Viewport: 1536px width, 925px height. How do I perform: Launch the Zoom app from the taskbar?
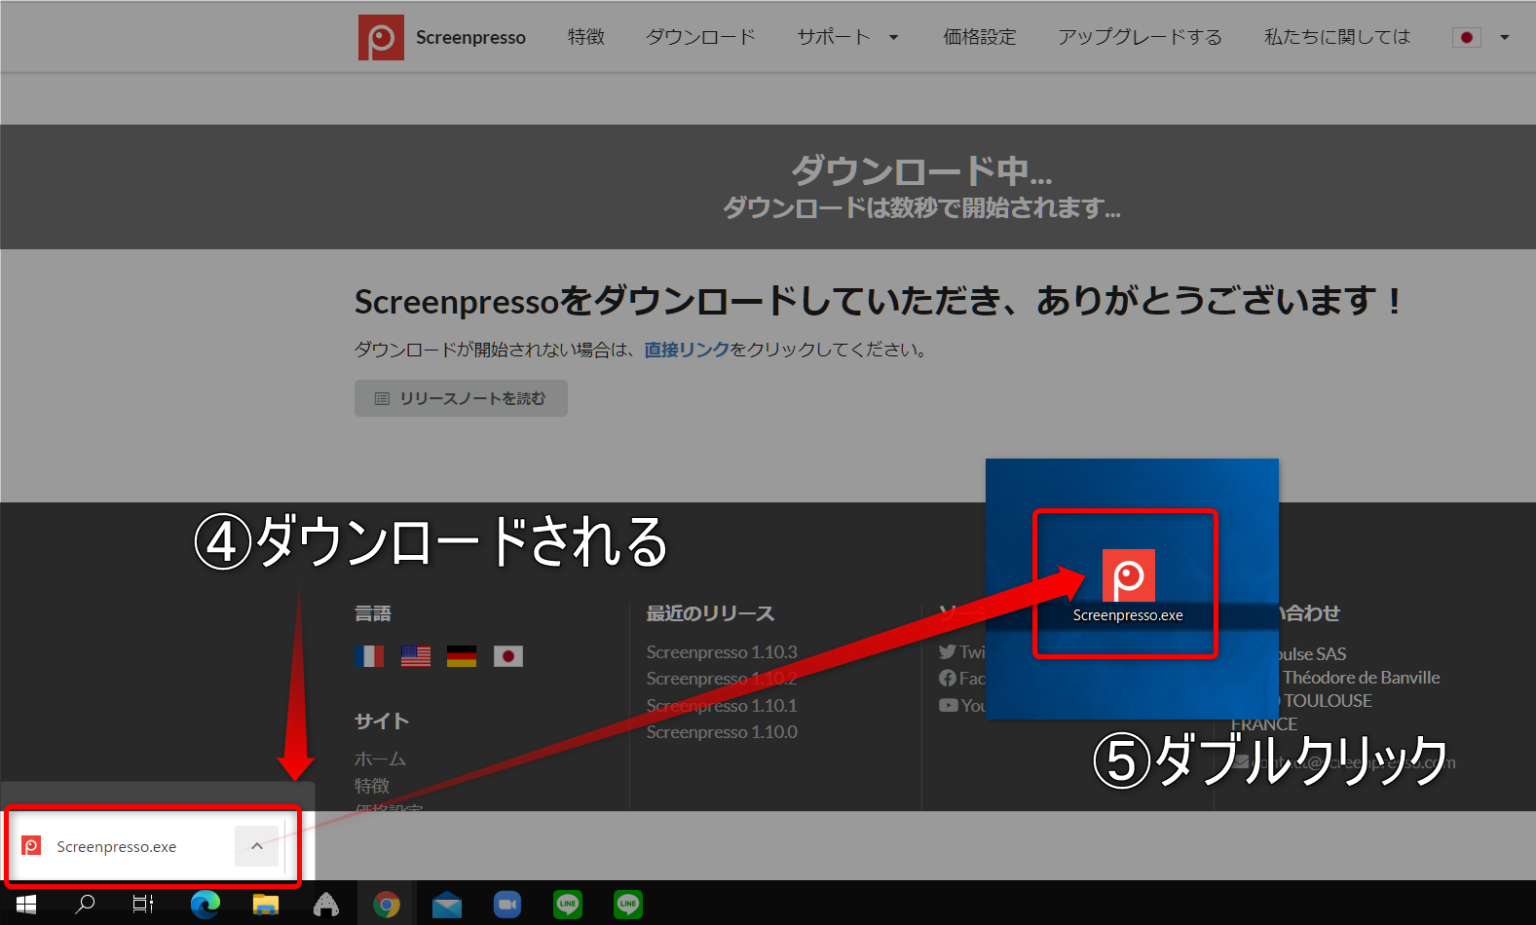tap(507, 903)
